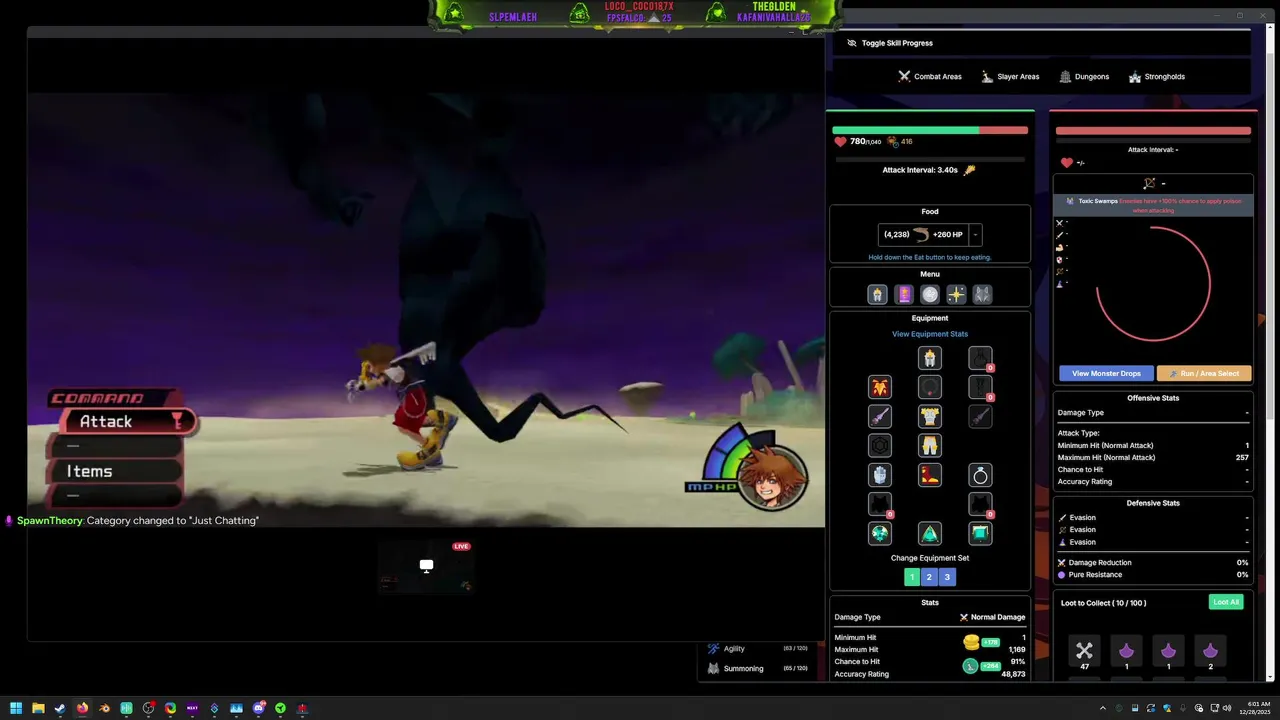Open the Dungeons menu
This screenshot has width=1280, height=720.
click(1084, 76)
